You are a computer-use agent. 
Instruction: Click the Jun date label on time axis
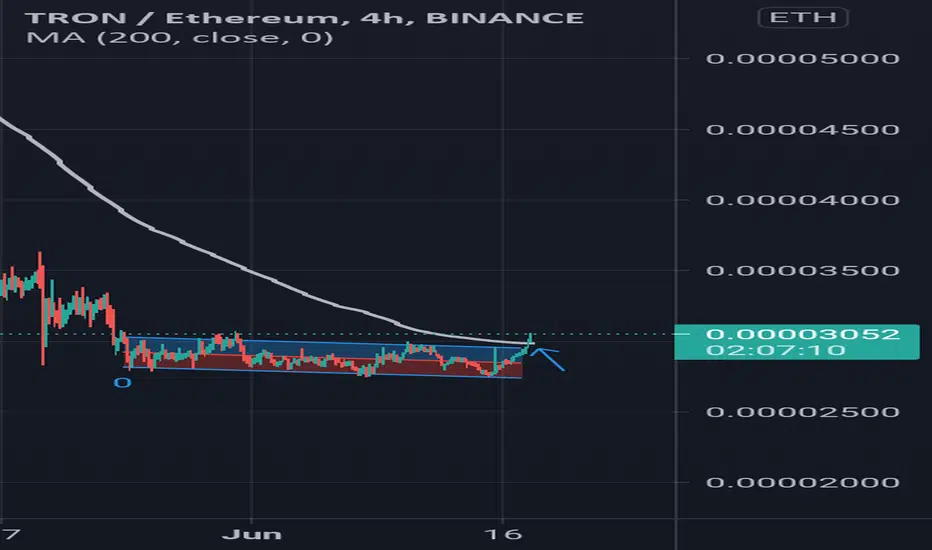[x=251, y=534]
